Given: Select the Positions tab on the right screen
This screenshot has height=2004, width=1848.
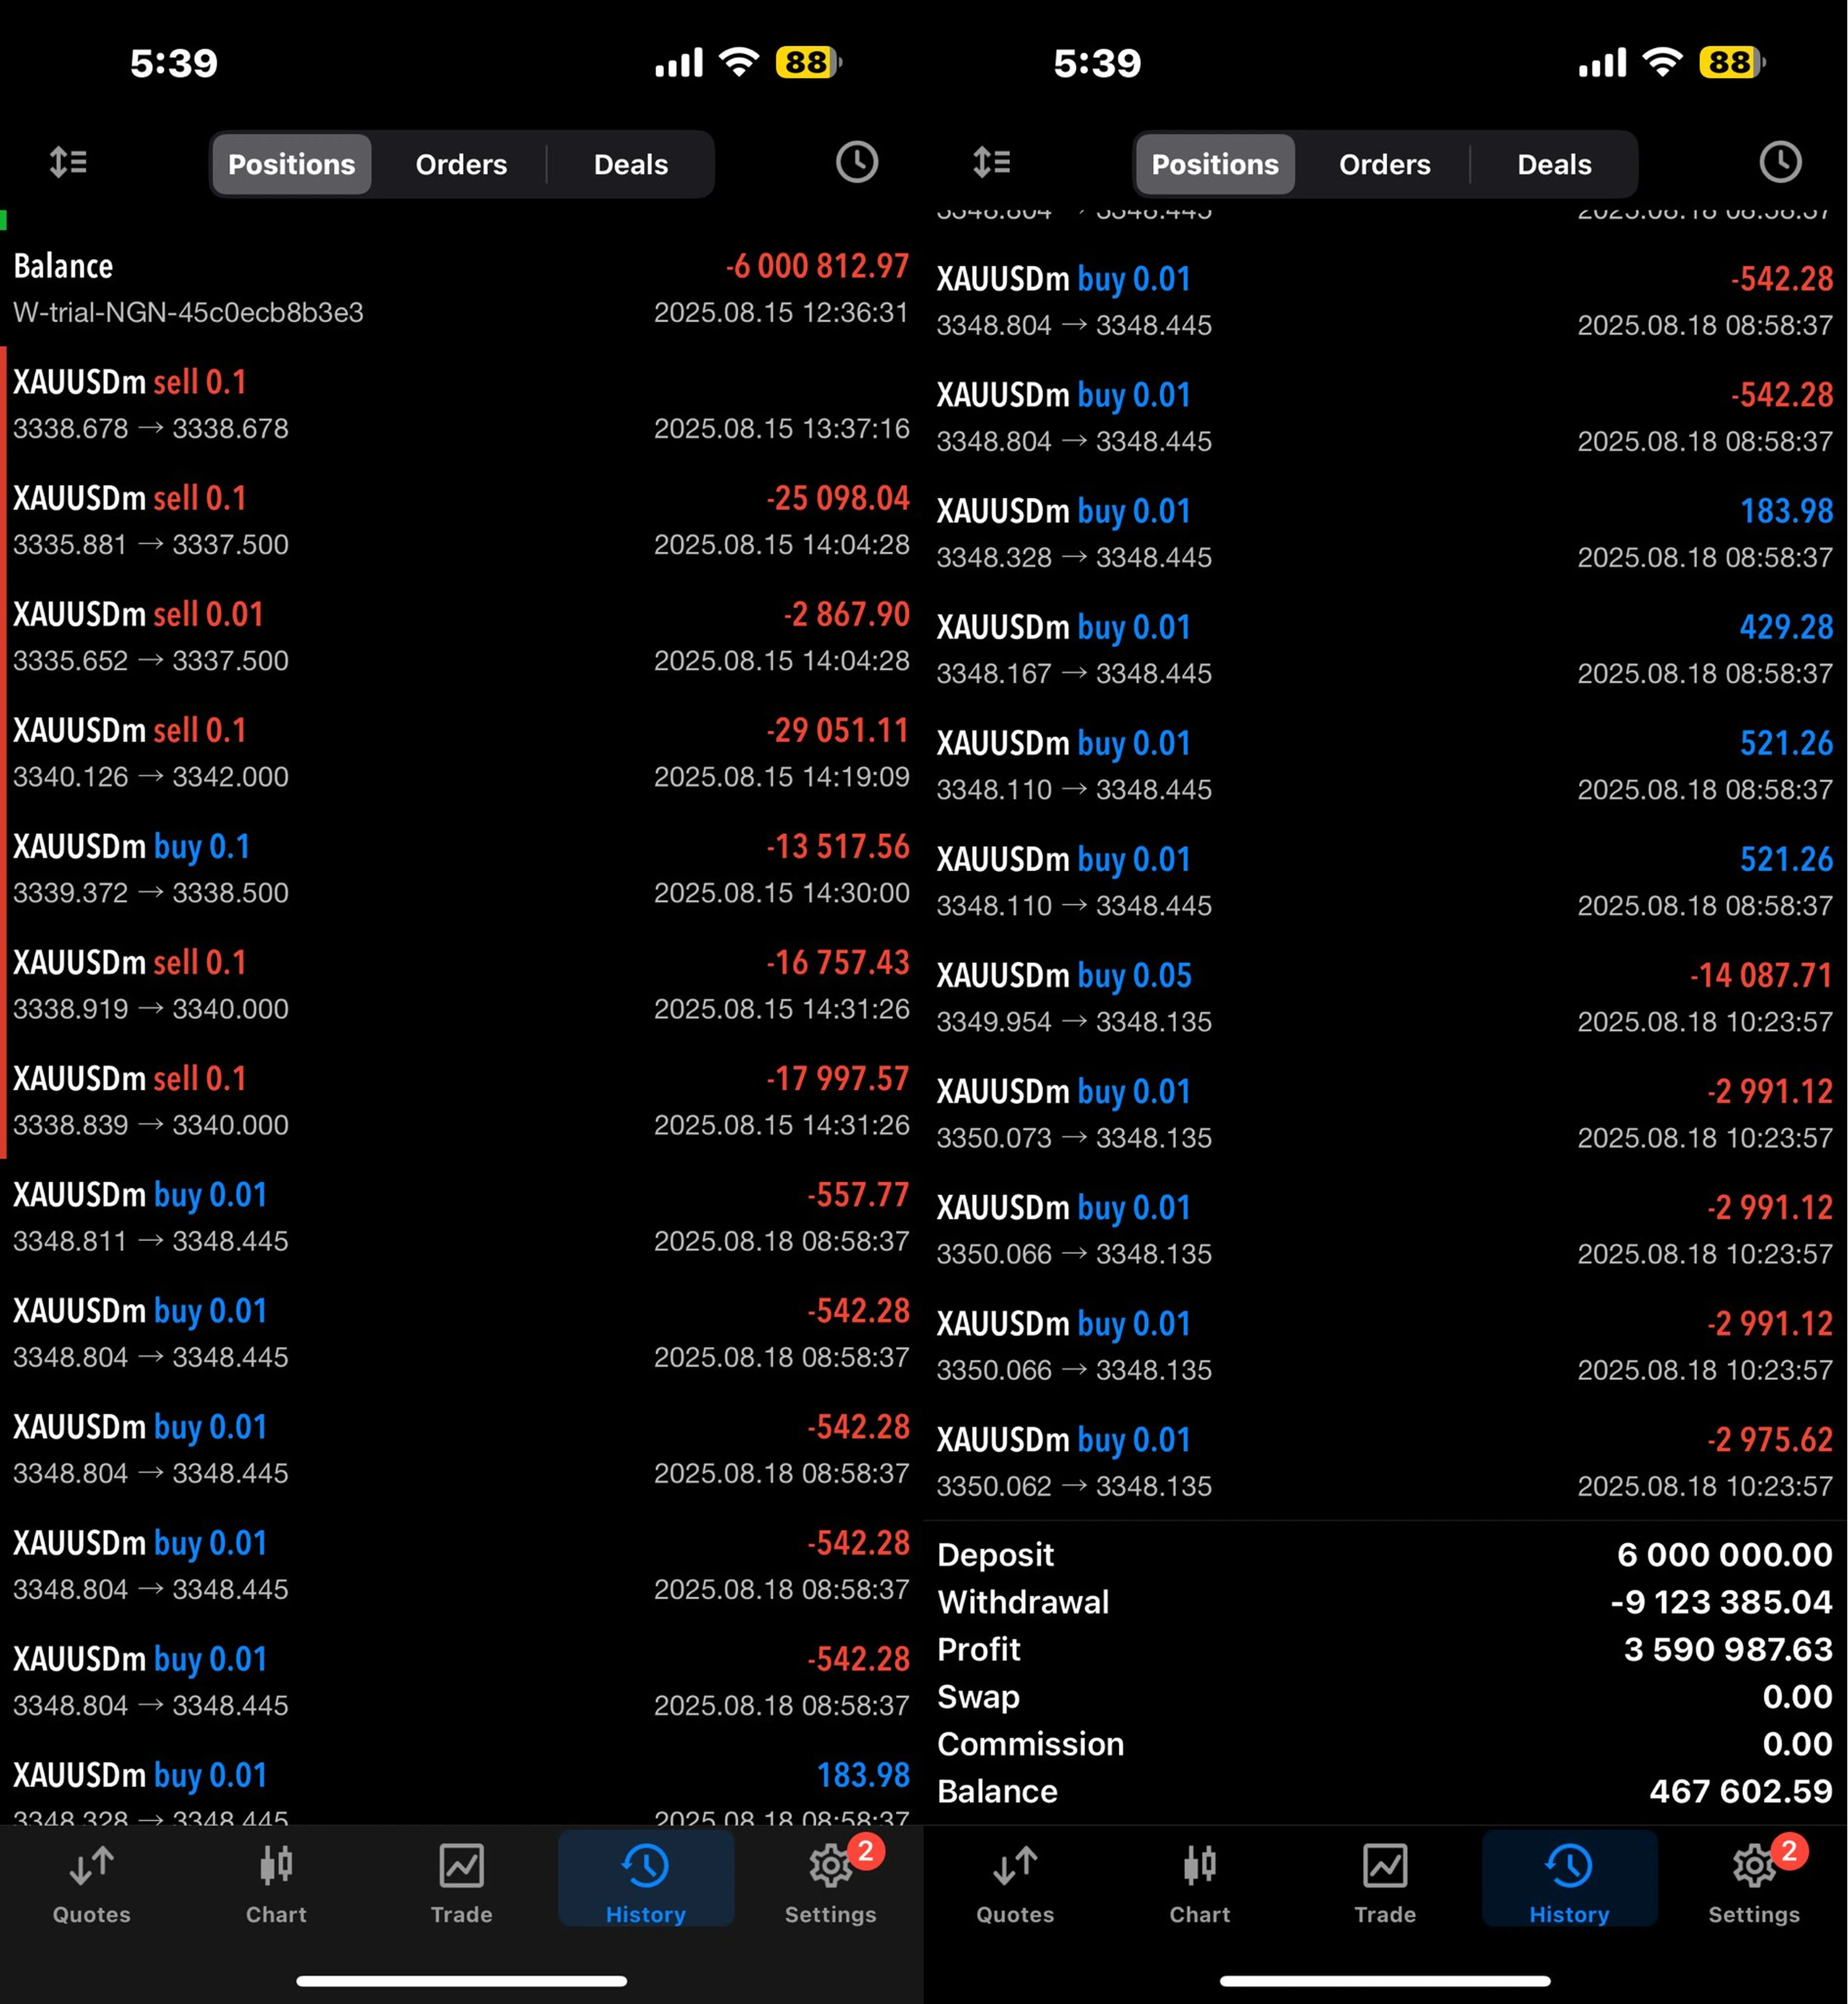Looking at the screenshot, I should pyautogui.click(x=1215, y=164).
